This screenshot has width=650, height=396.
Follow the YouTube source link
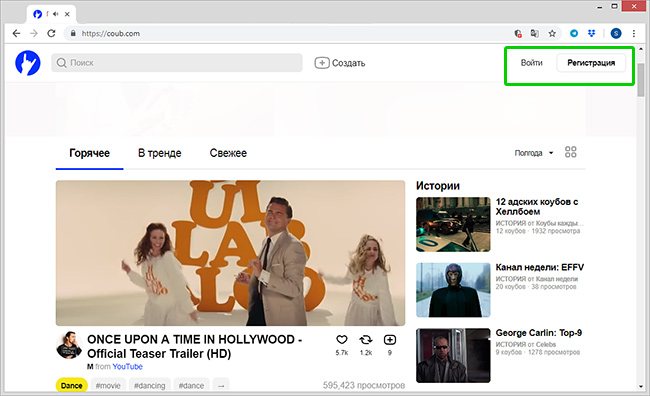coord(127,367)
